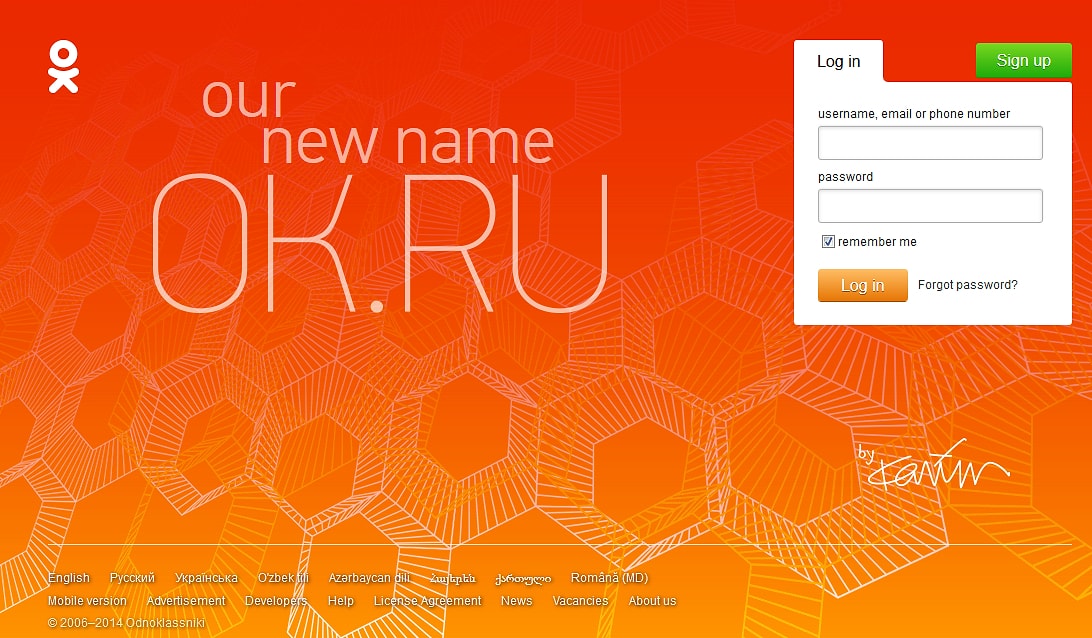Switch to Azərbaycan dili language
Screen dimensions: 1092x638
coord(369,578)
